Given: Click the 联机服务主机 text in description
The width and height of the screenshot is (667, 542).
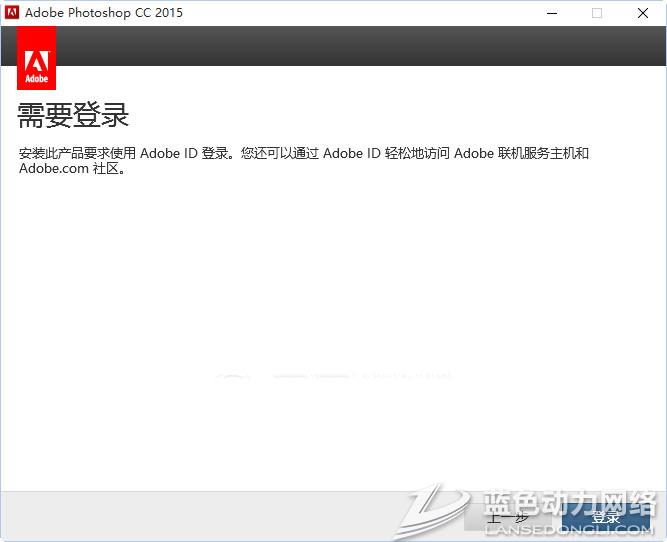Looking at the screenshot, I should 537,153.
